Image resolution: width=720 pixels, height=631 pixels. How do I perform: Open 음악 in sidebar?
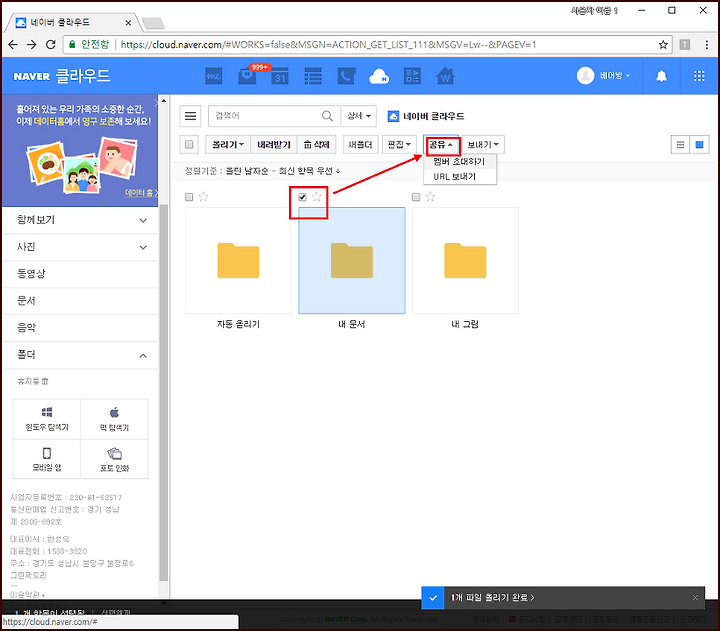click(x=81, y=327)
